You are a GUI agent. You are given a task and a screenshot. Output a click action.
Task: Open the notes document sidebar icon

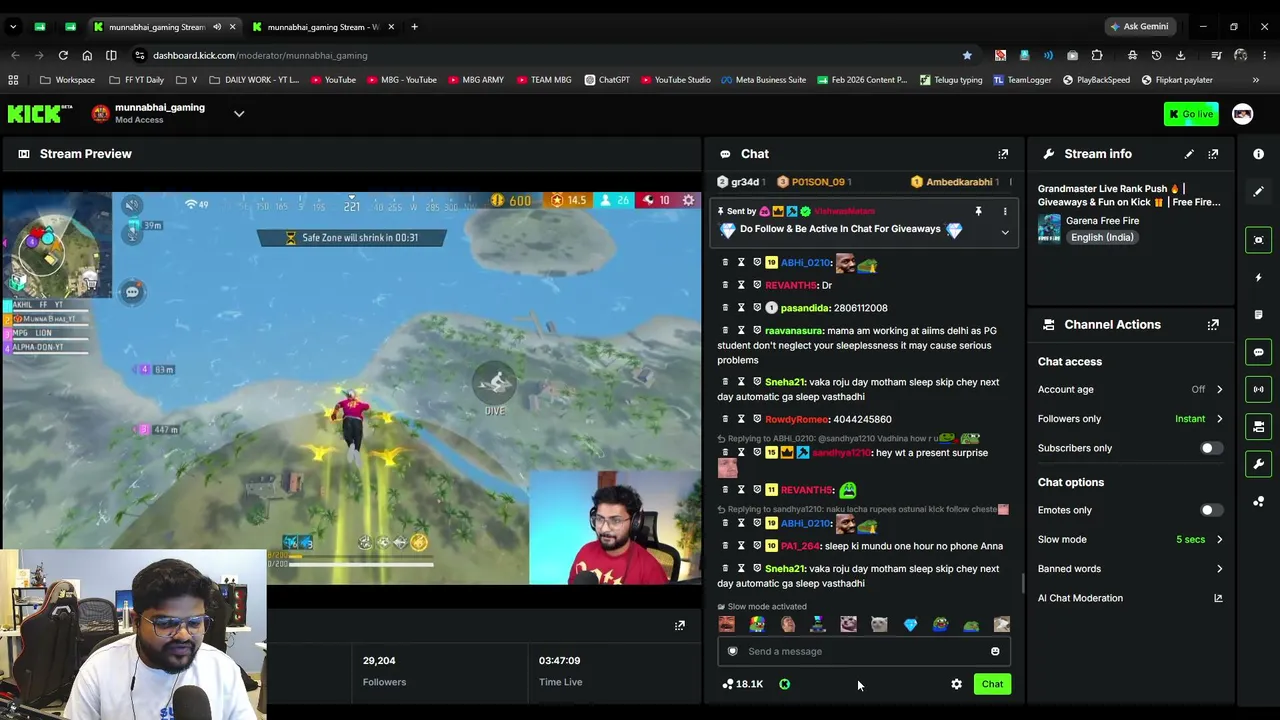[1258, 315]
